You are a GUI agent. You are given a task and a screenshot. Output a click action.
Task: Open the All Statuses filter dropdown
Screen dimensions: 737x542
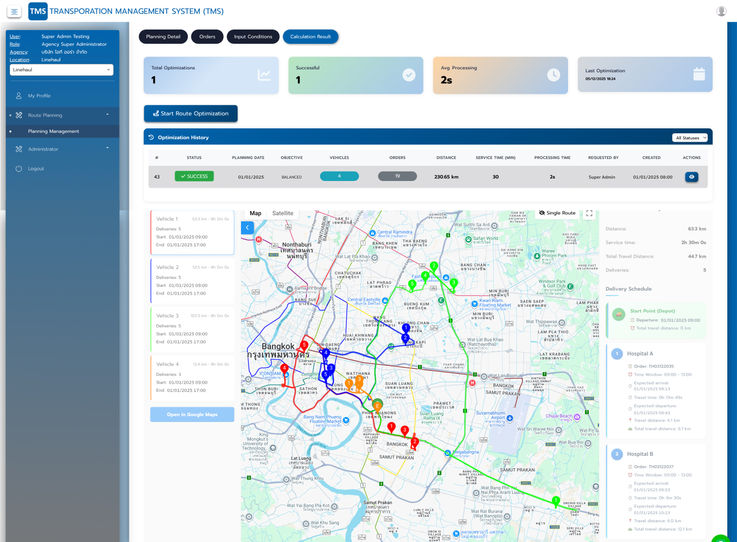point(690,138)
